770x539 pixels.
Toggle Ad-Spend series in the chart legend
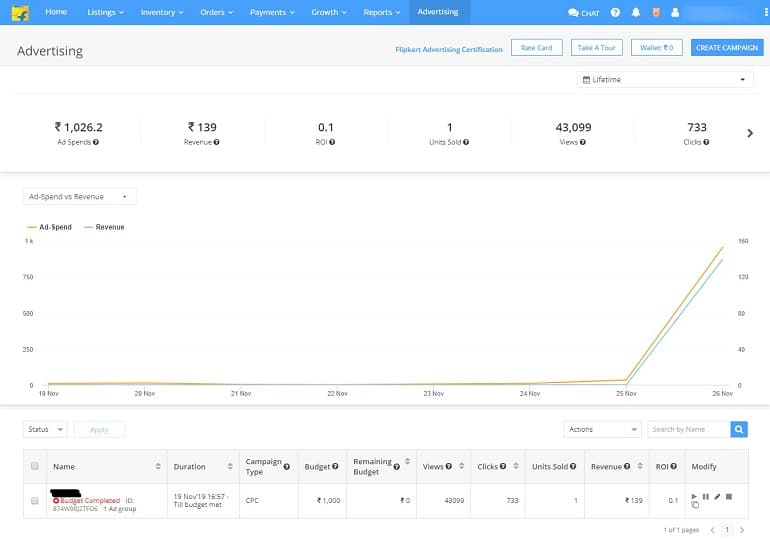pyautogui.click(x=50, y=227)
